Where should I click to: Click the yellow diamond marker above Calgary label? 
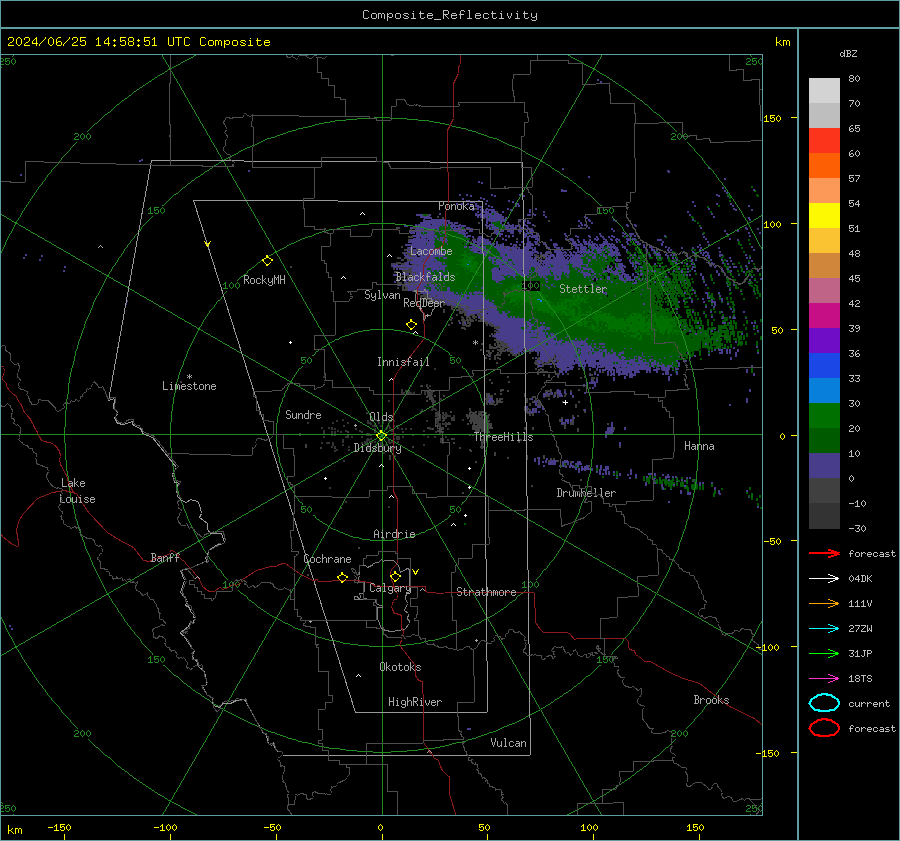click(x=395, y=576)
